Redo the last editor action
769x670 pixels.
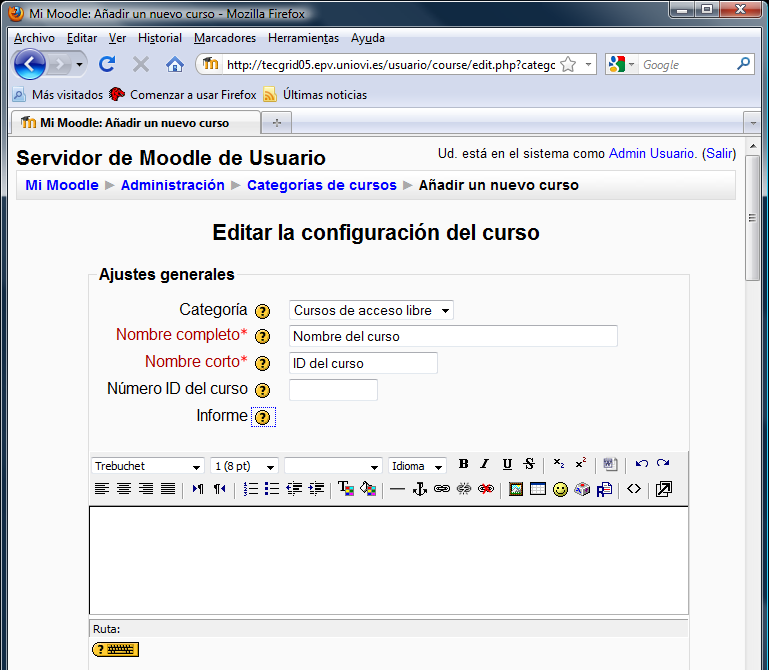(663, 464)
